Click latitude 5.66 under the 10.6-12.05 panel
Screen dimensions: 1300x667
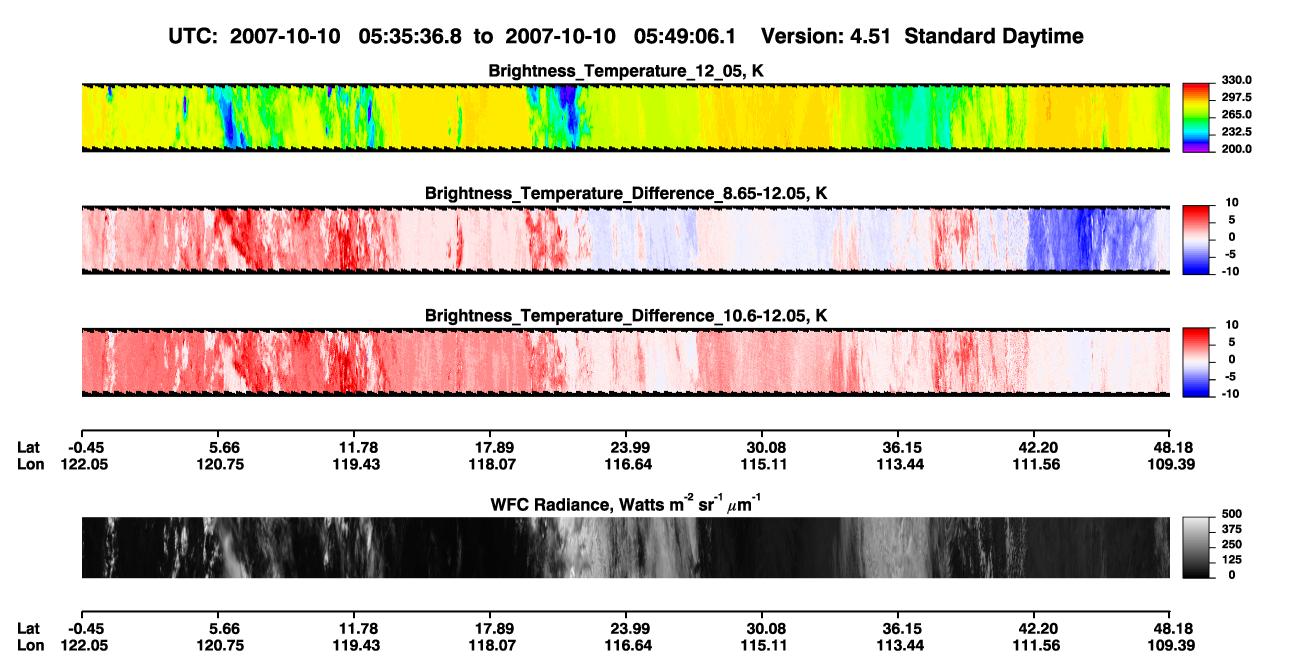click(x=217, y=448)
